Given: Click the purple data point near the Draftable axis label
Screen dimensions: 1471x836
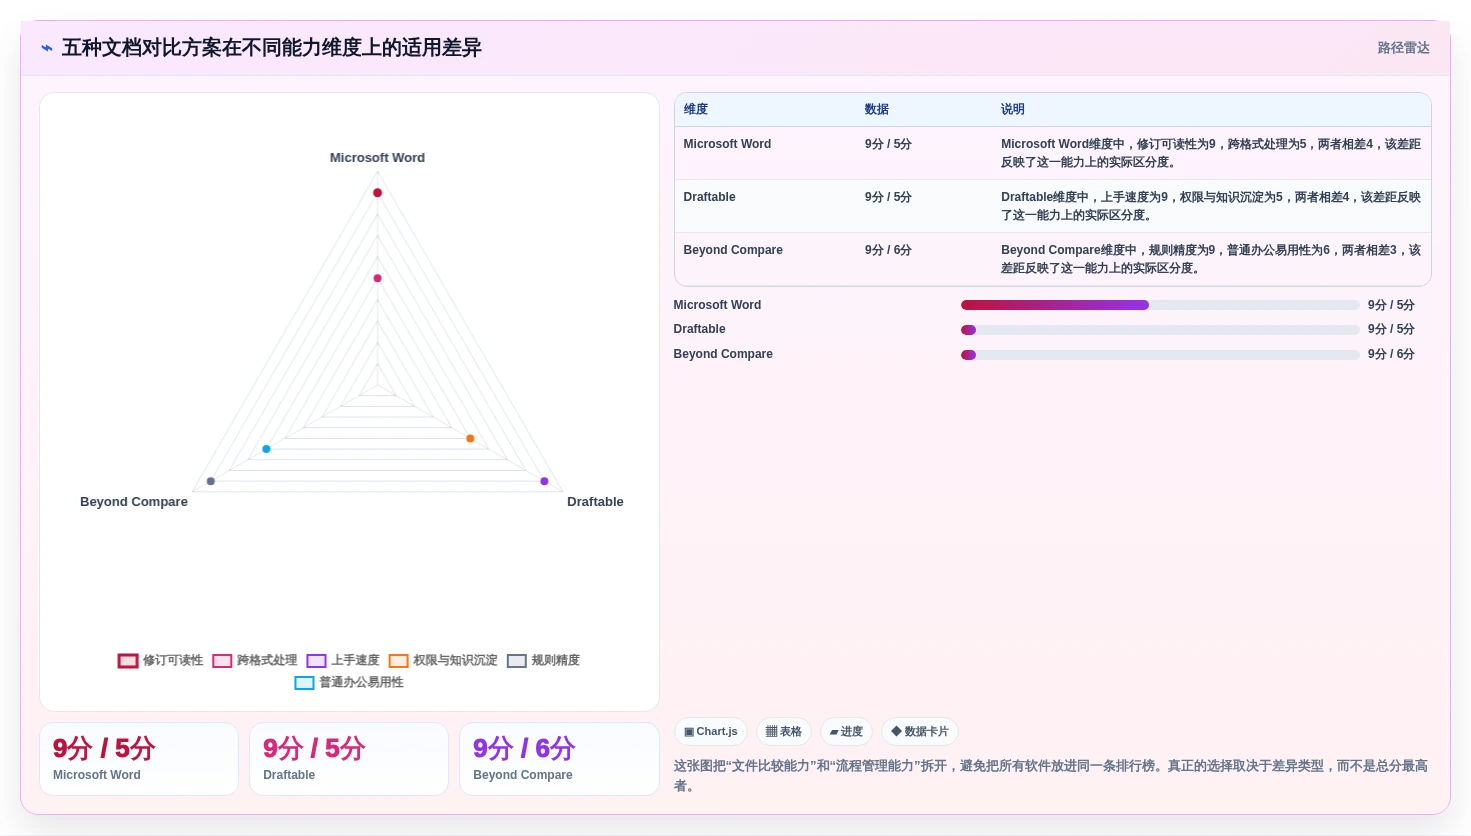Looking at the screenshot, I should (544, 482).
